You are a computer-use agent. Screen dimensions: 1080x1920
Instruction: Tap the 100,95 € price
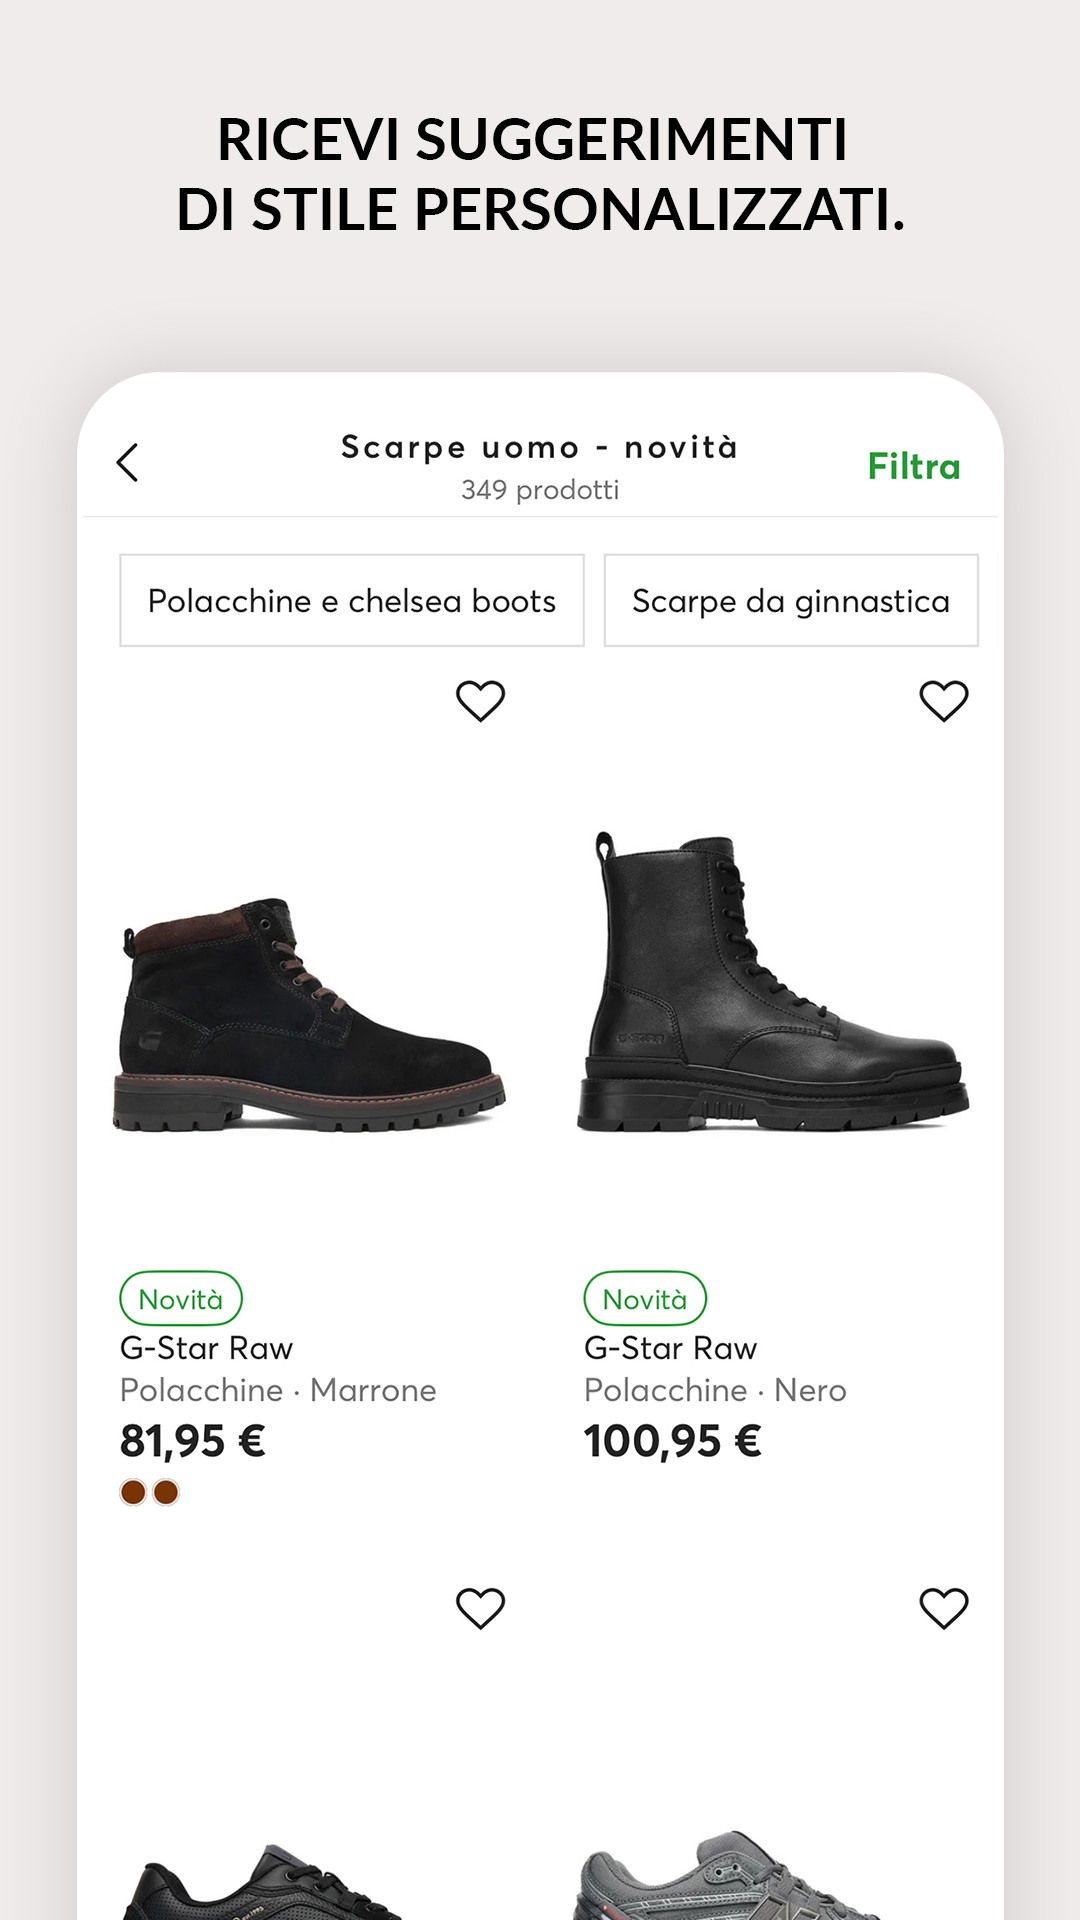(x=673, y=1441)
